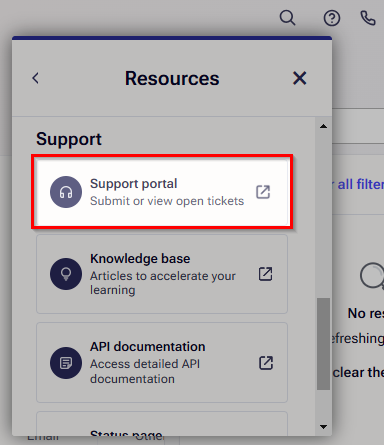Viewport: 384px width, 445px height.
Task: Open the API documentation card
Action: [162, 363]
